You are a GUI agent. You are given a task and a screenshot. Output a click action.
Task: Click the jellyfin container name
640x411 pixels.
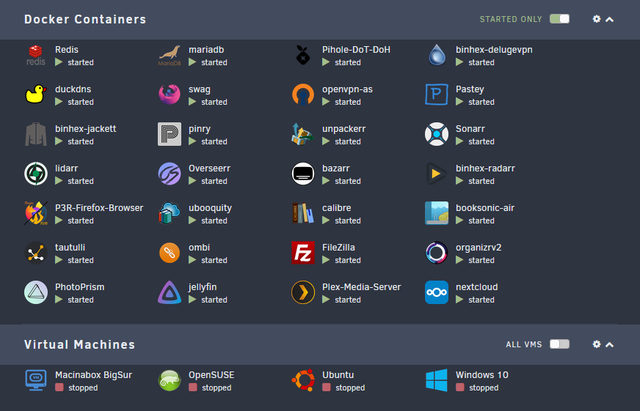[202, 287]
